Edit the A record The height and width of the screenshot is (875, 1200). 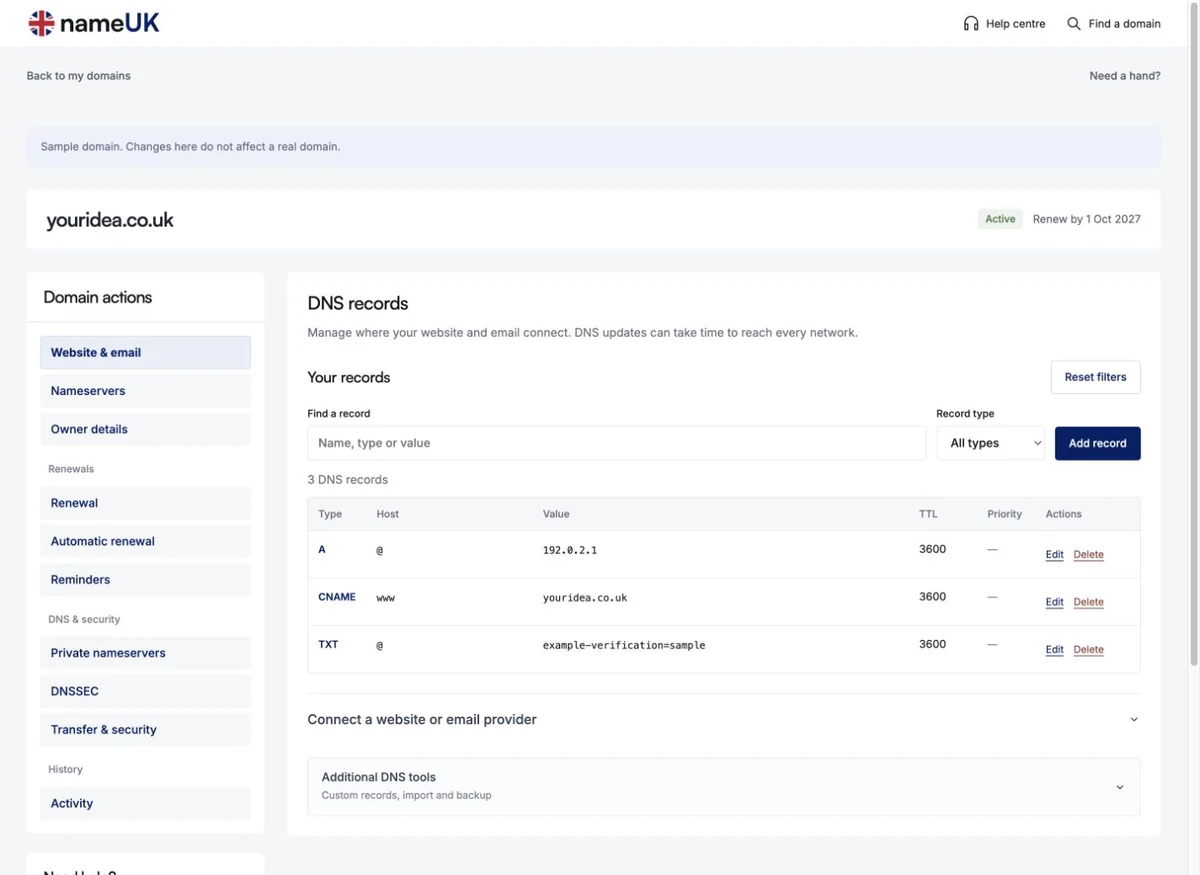tap(1054, 555)
